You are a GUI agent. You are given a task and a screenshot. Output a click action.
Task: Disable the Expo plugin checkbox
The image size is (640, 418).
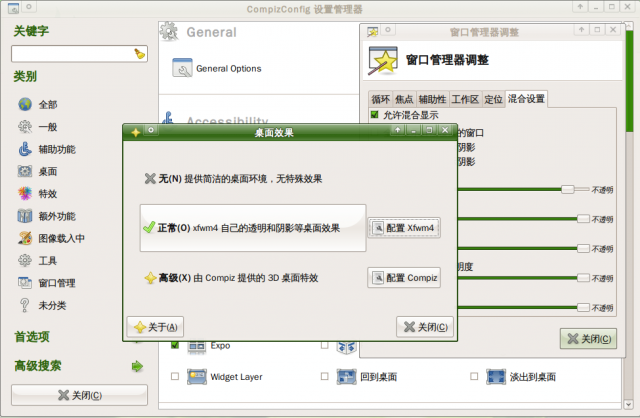(x=175, y=345)
